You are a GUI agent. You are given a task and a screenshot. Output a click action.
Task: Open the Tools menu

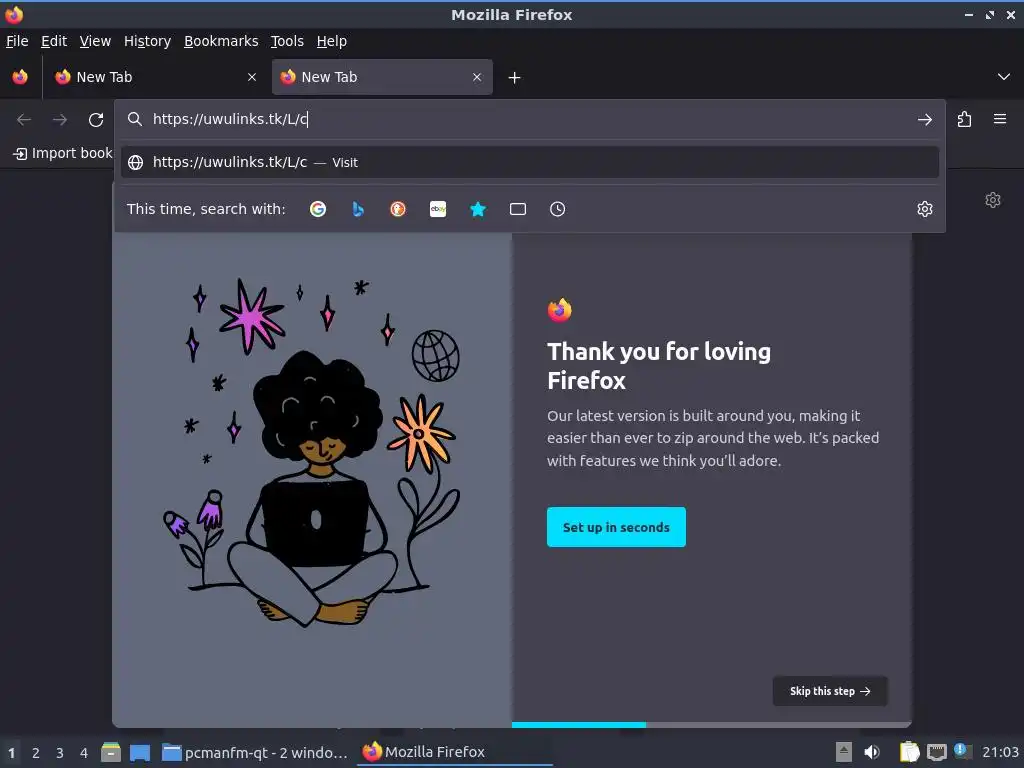[287, 41]
